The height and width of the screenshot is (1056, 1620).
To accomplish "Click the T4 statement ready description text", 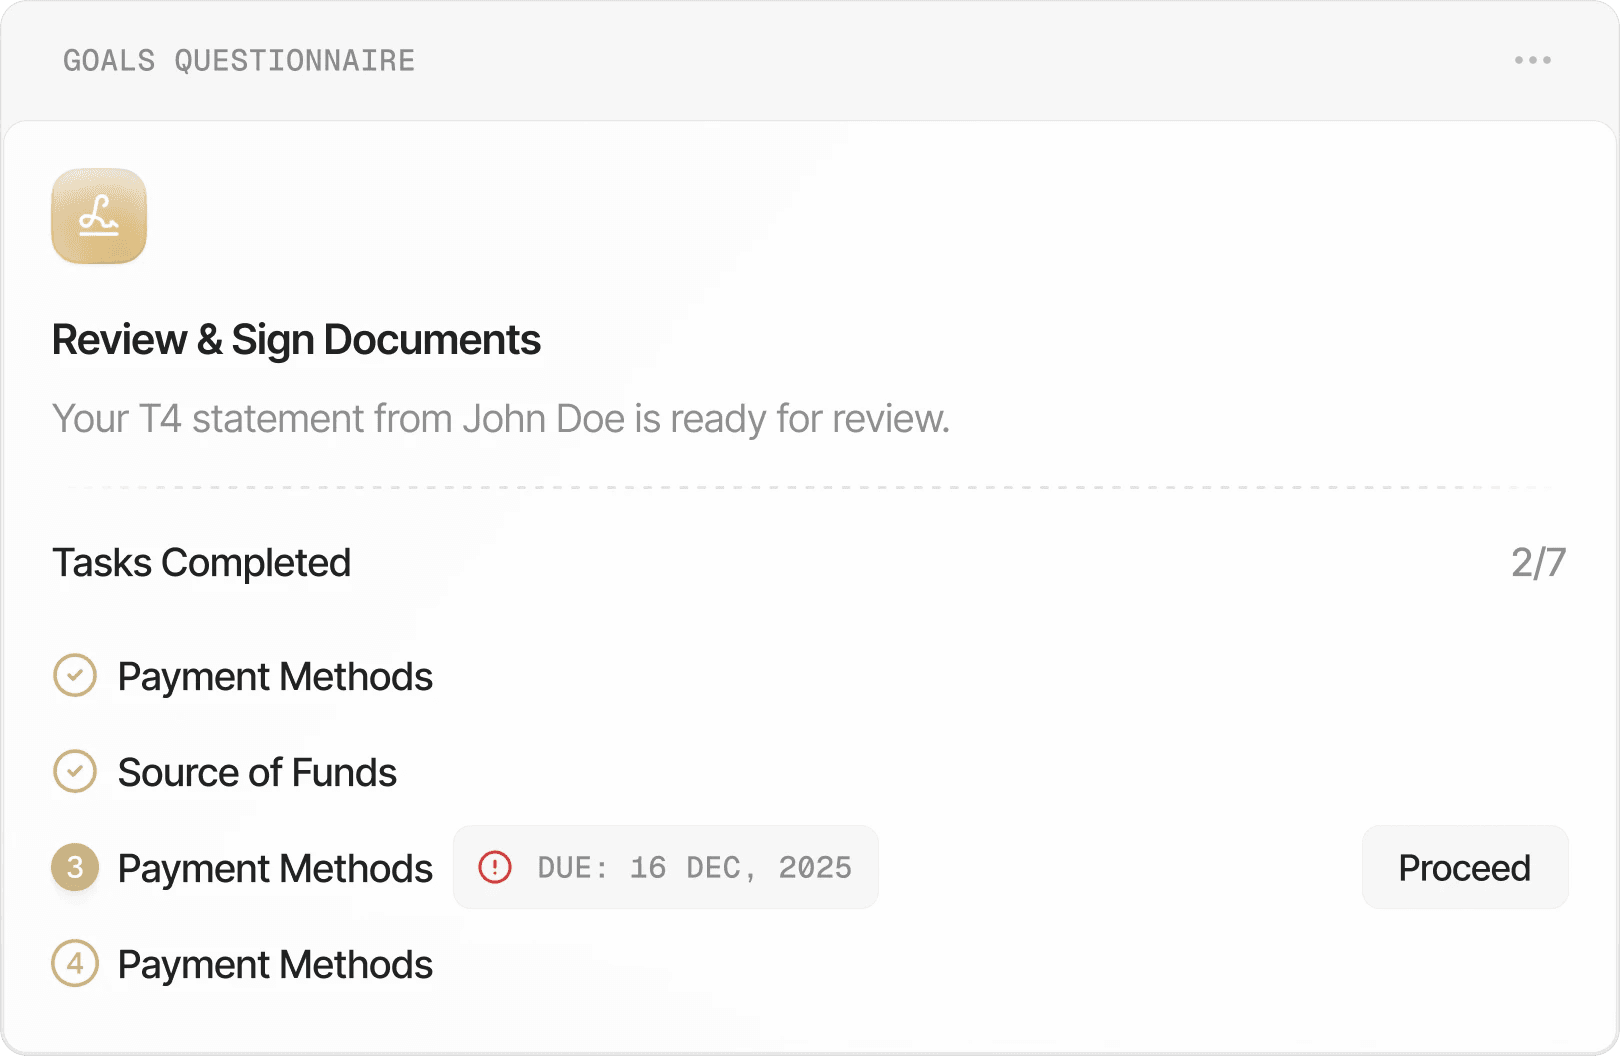I will click(501, 419).
